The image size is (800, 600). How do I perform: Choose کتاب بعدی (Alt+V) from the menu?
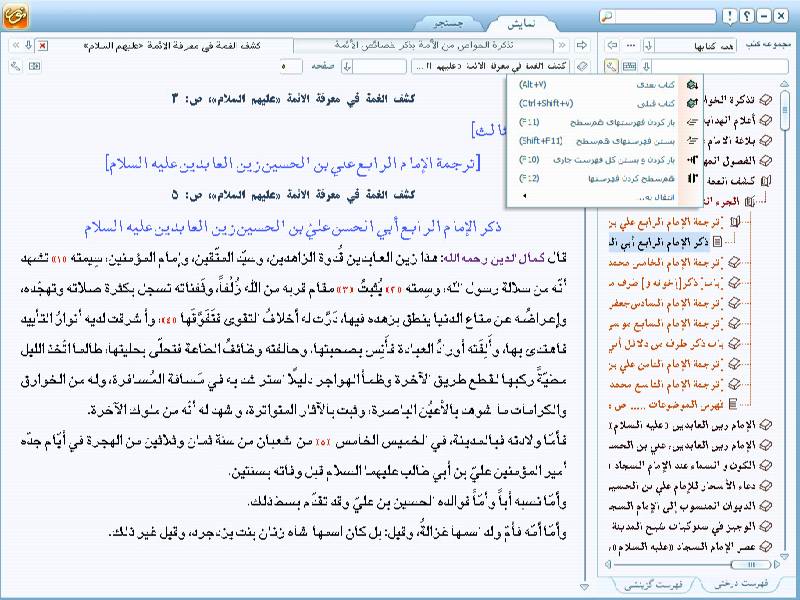tap(605, 85)
